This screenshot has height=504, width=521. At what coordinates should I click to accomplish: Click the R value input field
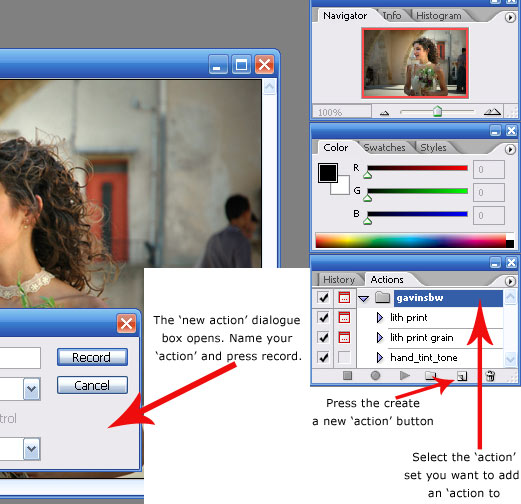point(489,170)
